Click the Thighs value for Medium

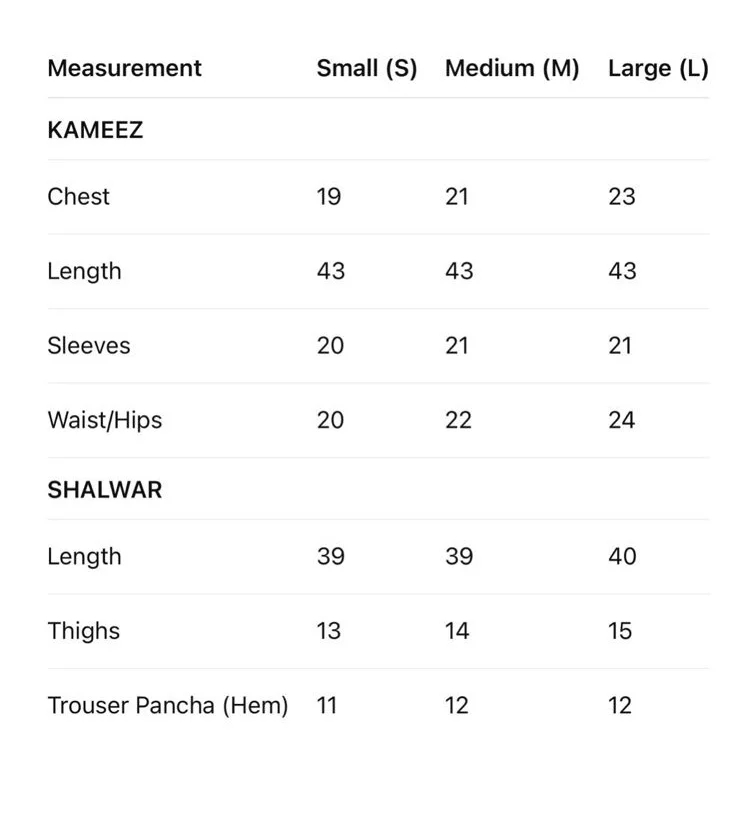(457, 631)
